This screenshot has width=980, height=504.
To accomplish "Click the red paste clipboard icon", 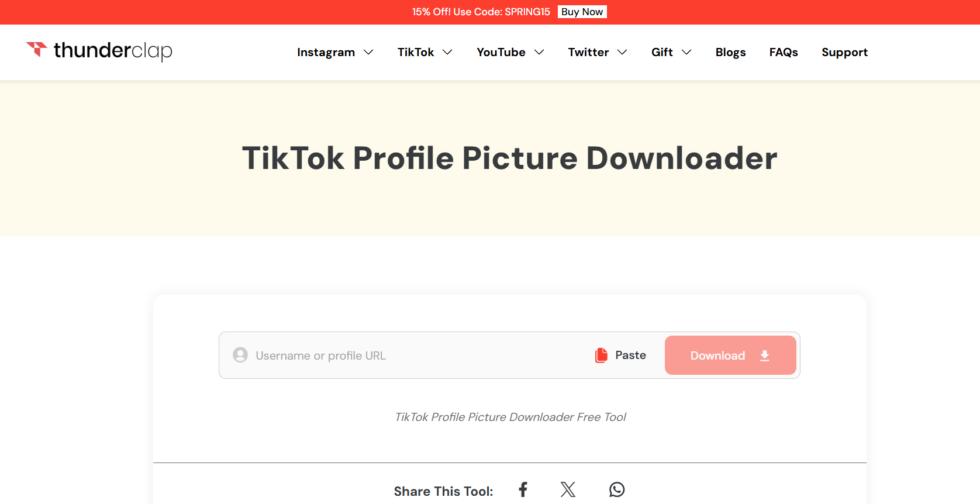I will click(x=601, y=355).
